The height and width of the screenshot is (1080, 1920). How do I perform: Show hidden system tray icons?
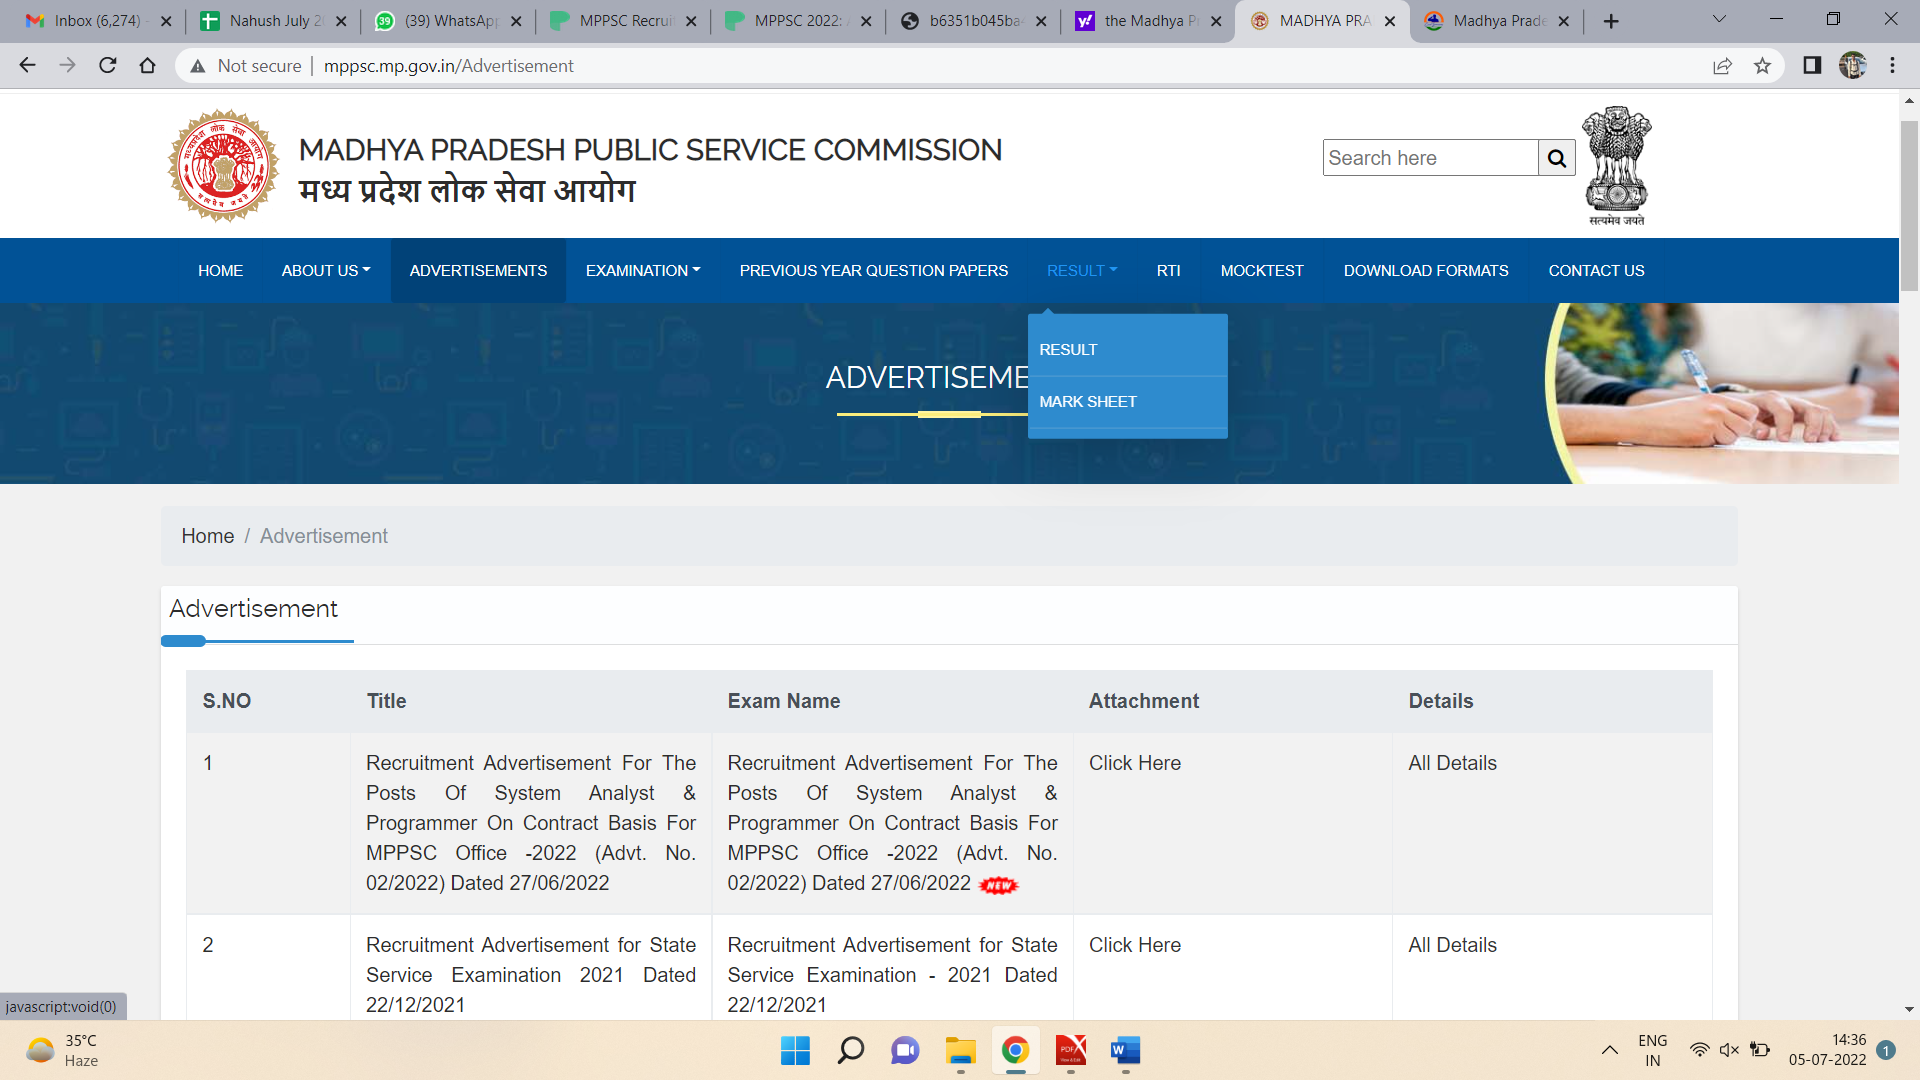pyautogui.click(x=1609, y=1050)
